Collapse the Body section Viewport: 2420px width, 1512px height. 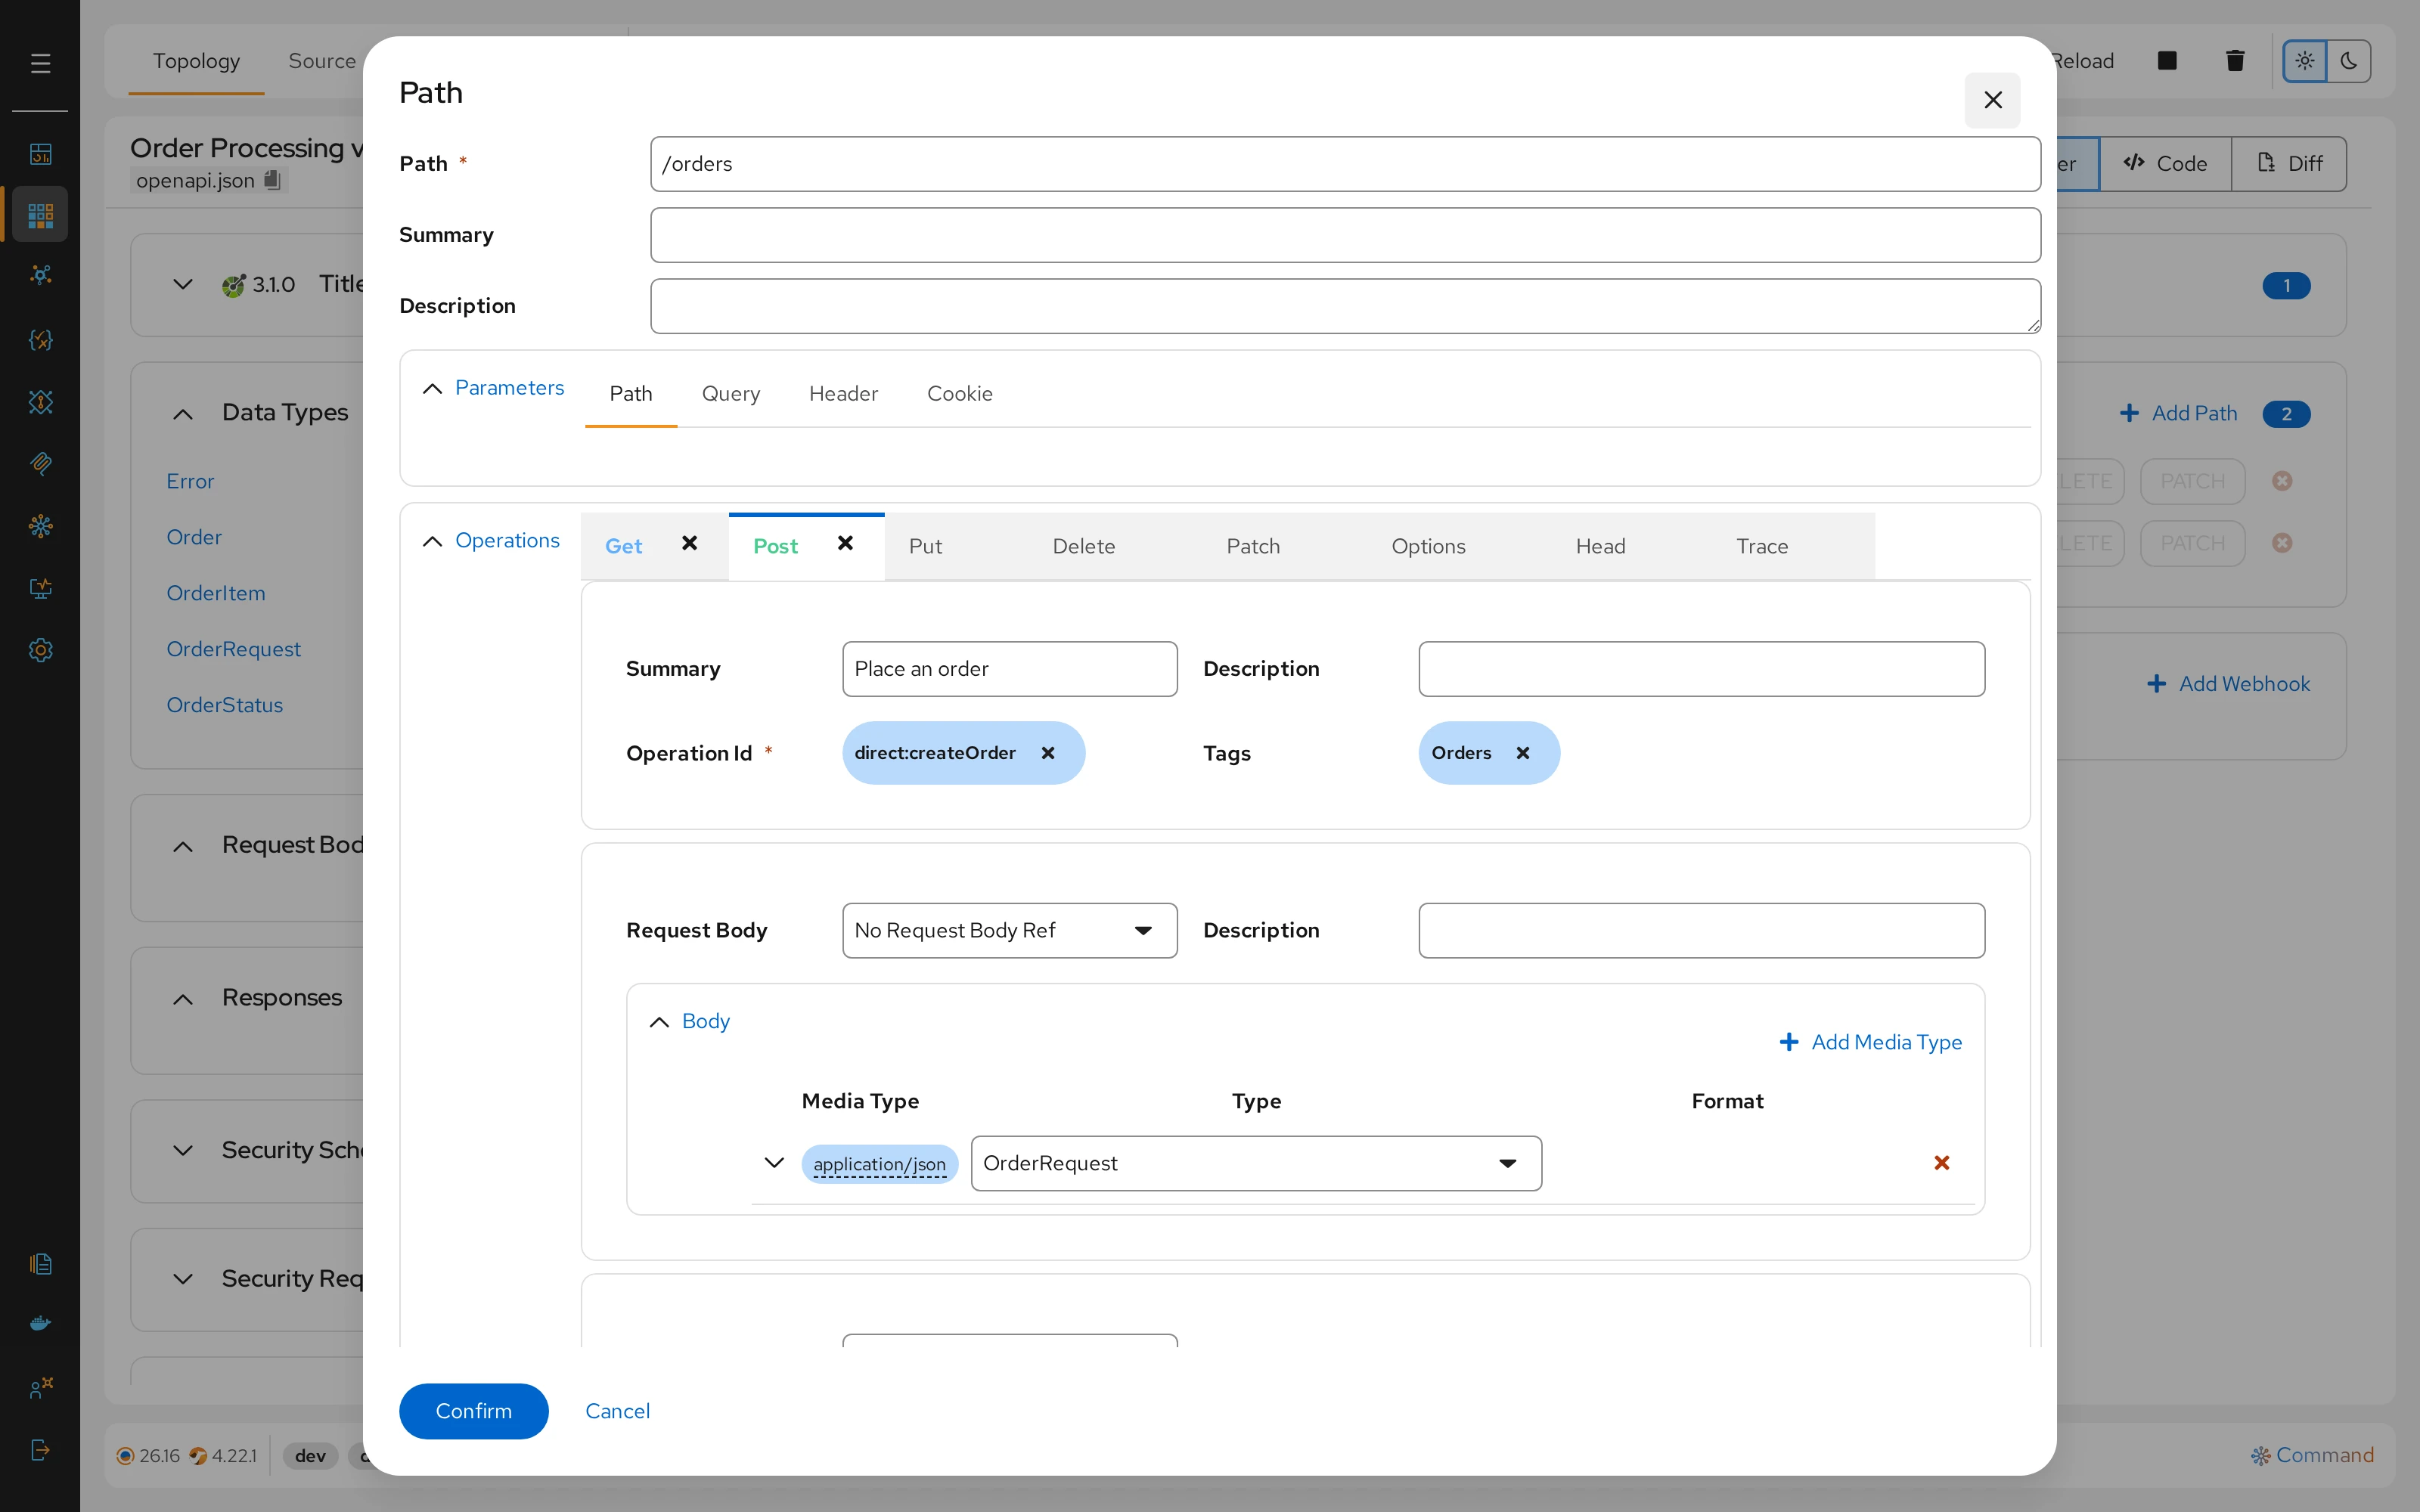pyautogui.click(x=659, y=1022)
